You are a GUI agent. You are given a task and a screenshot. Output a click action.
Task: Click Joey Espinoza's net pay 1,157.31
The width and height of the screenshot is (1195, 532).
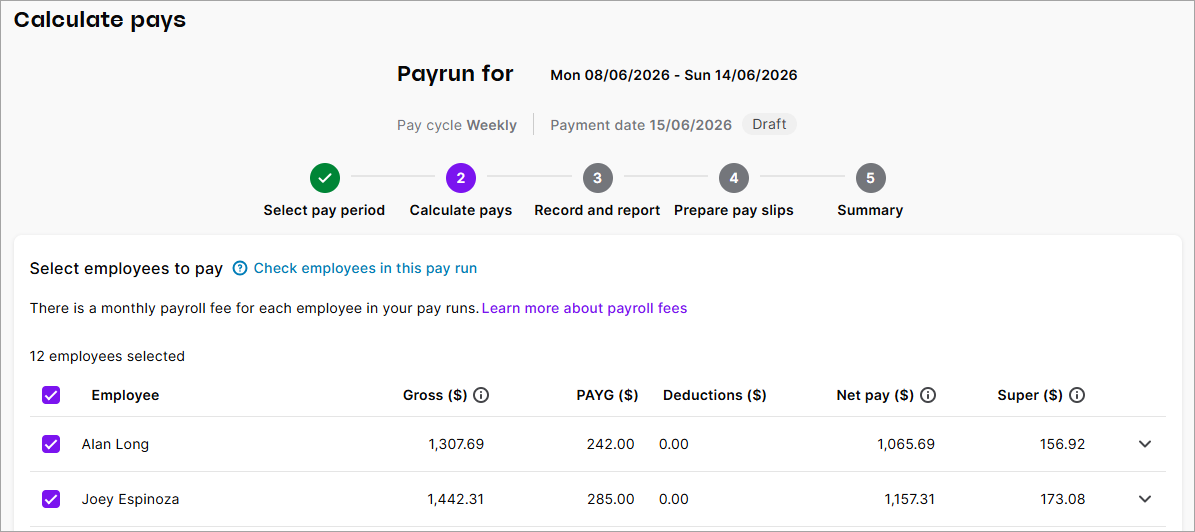[x=910, y=499]
